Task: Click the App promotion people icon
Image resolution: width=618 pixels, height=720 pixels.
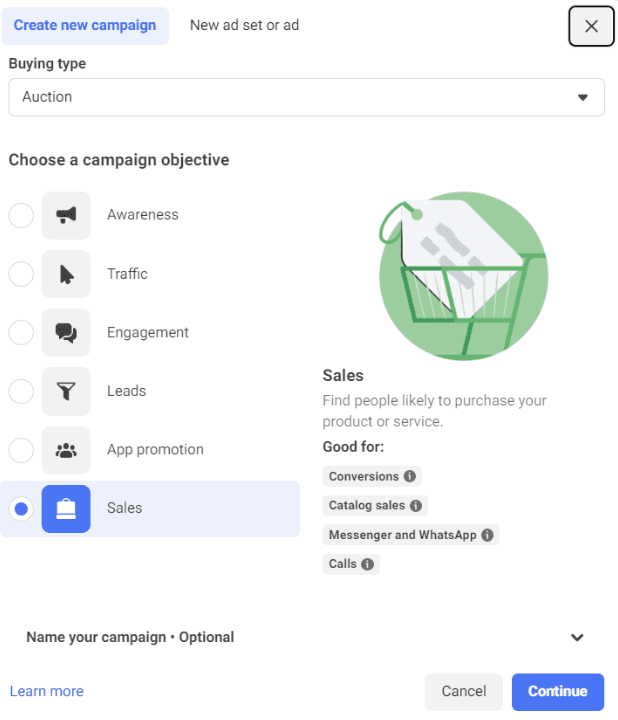Action: pyautogui.click(x=66, y=450)
